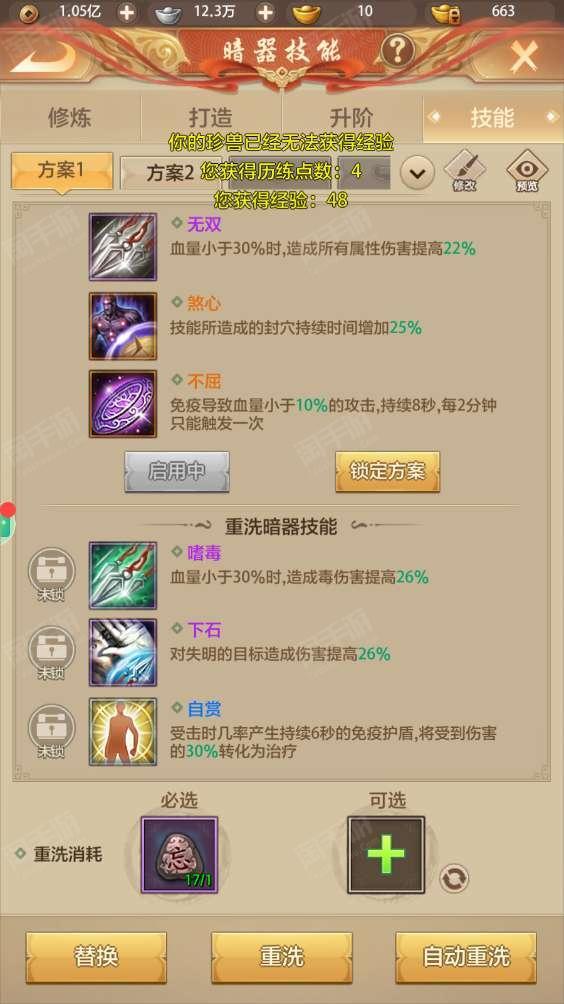Select the 自赏 shield skill icon
This screenshot has height=1004, width=564.
(123, 732)
